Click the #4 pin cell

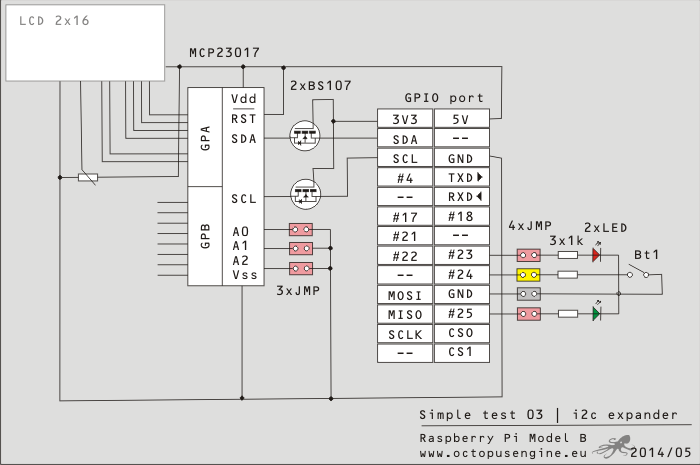[x=405, y=178]
